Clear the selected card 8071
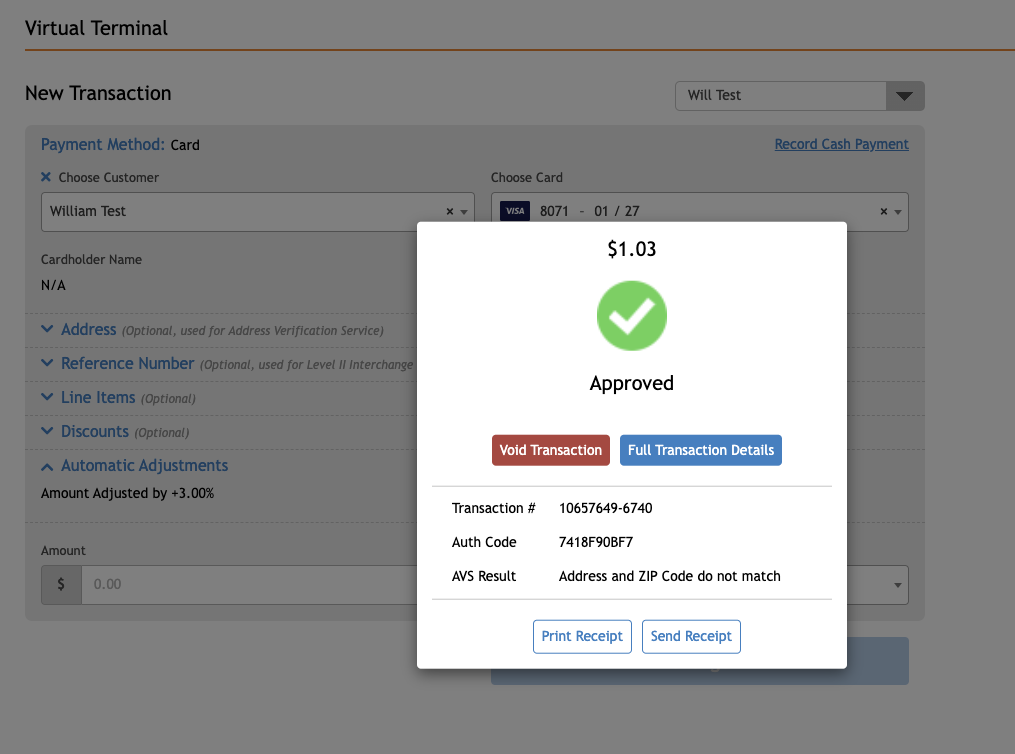 pyautogui.click(x=883, y=212)
